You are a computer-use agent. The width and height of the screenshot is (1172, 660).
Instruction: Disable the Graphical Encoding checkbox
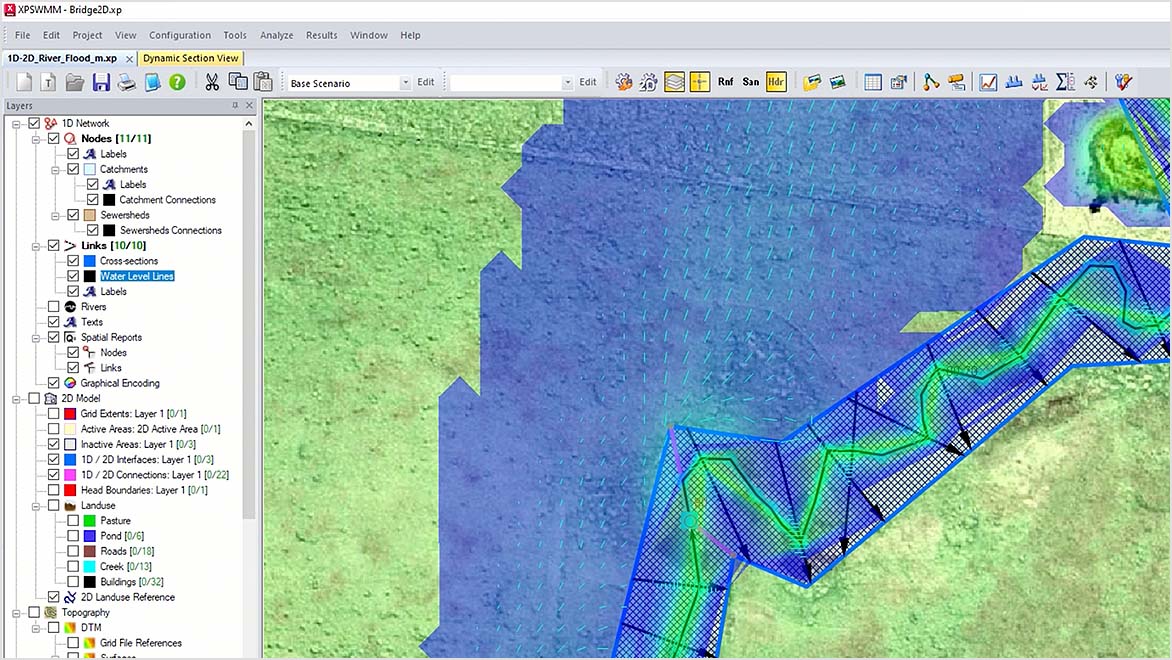click(53, 383)
